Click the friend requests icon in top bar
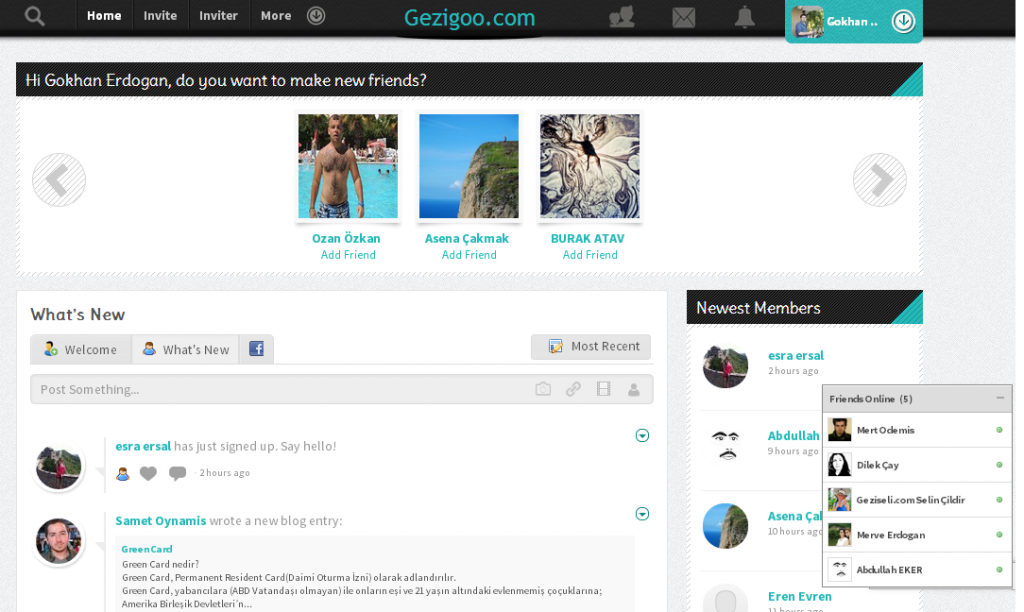1024x612 pixels. [x=622, y=16]
